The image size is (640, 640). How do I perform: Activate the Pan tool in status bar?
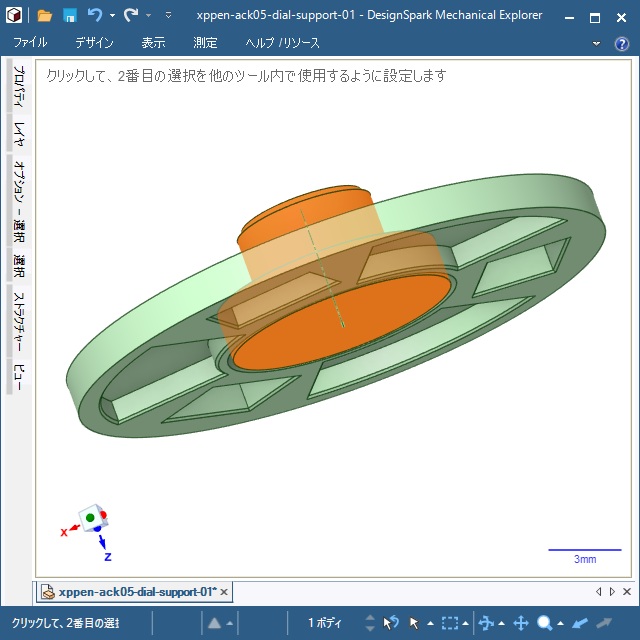[x=520, y=623]
